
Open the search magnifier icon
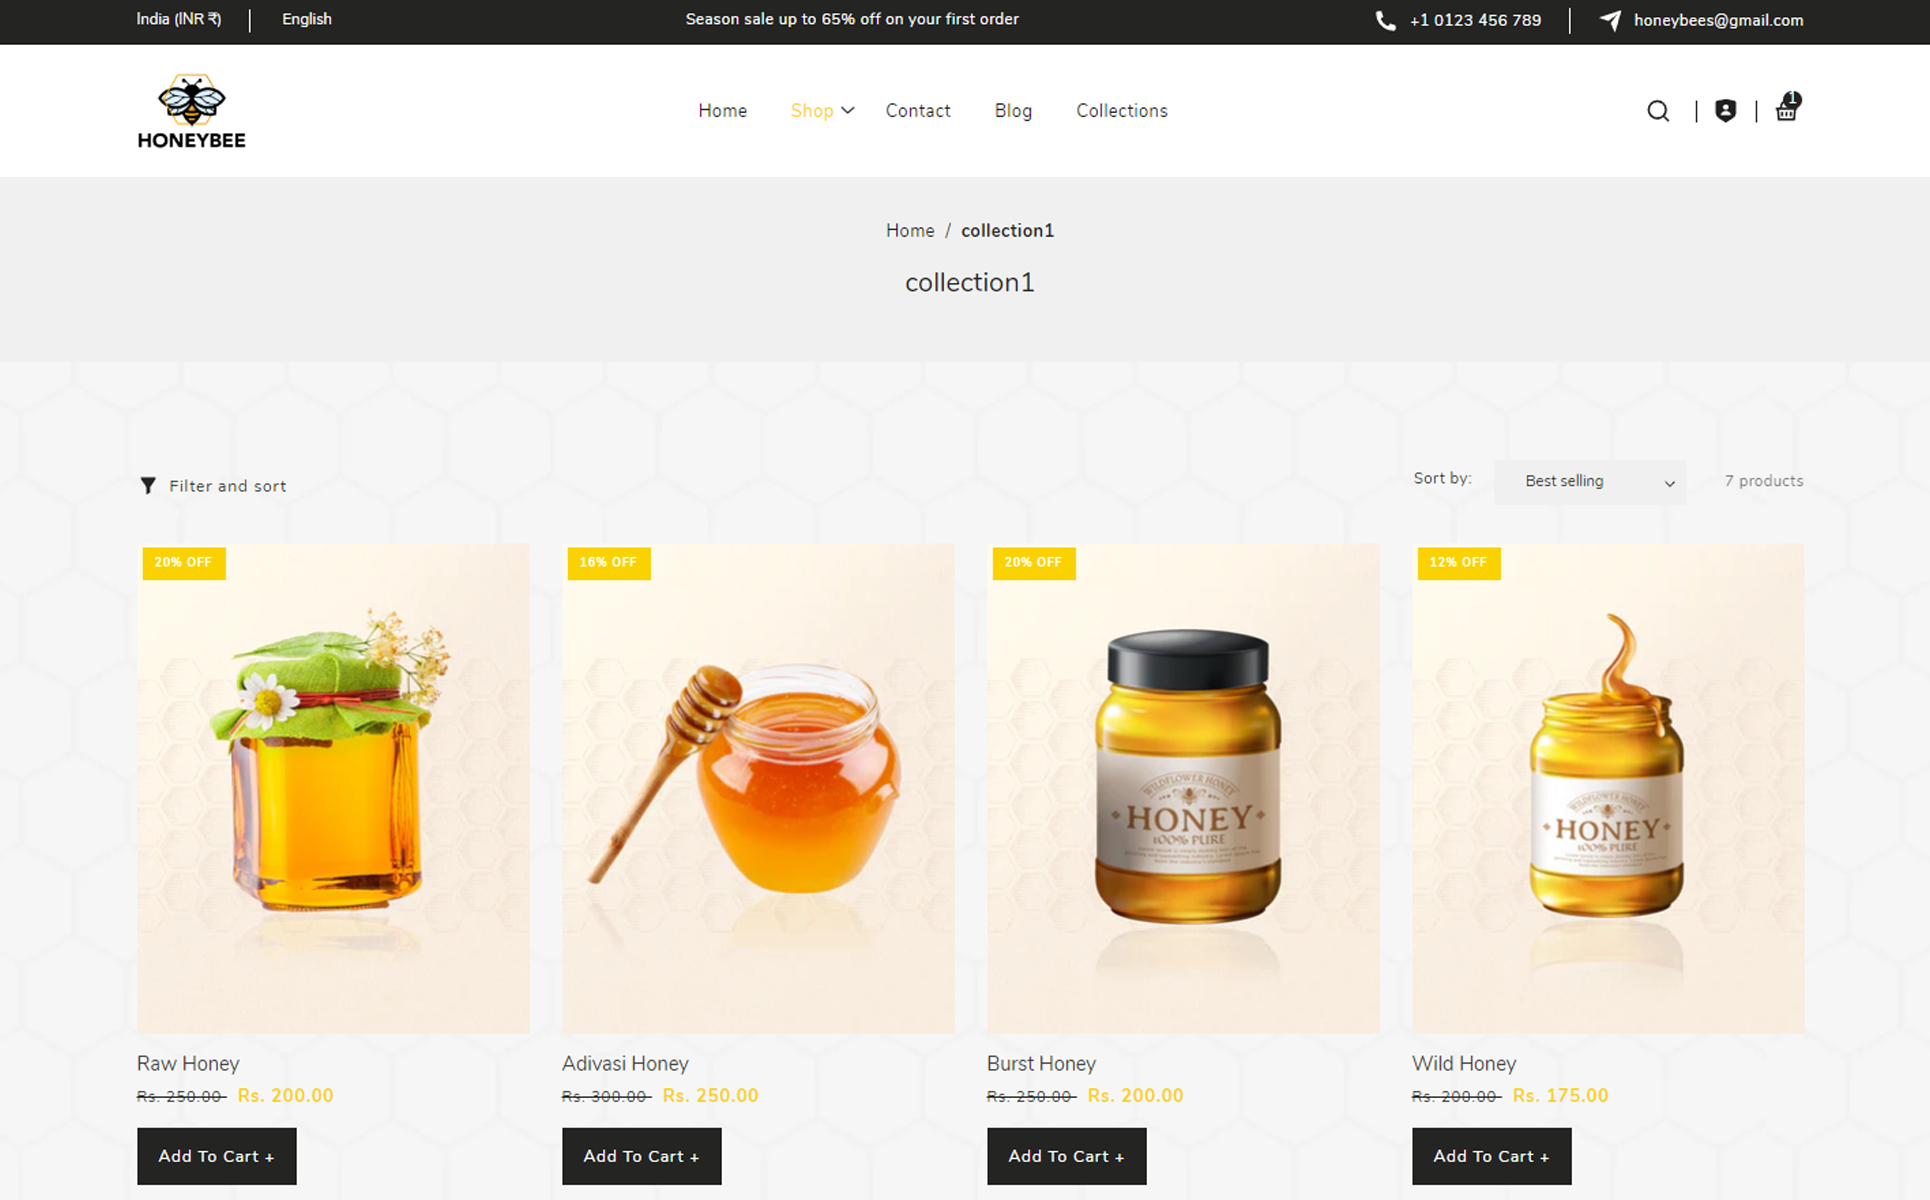1658,111
